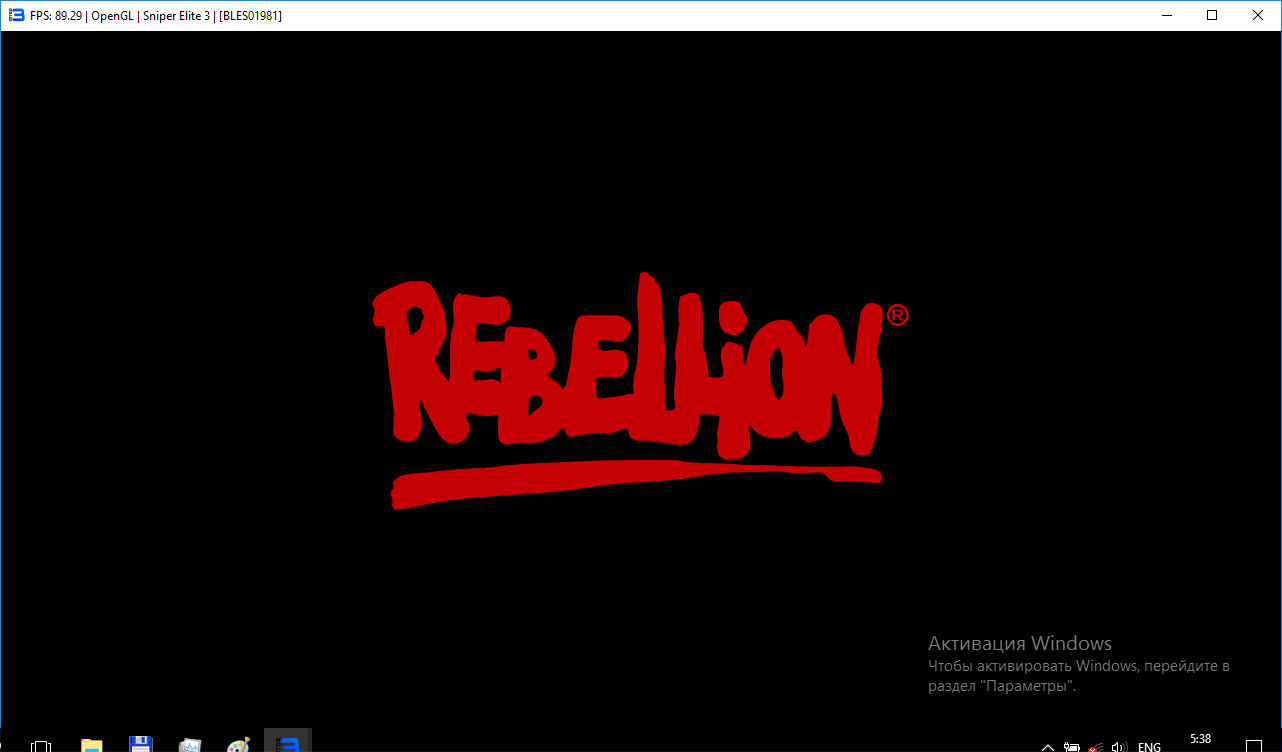Click the window title text 'Sniper Elite 3'

click(x=176, y=16)
